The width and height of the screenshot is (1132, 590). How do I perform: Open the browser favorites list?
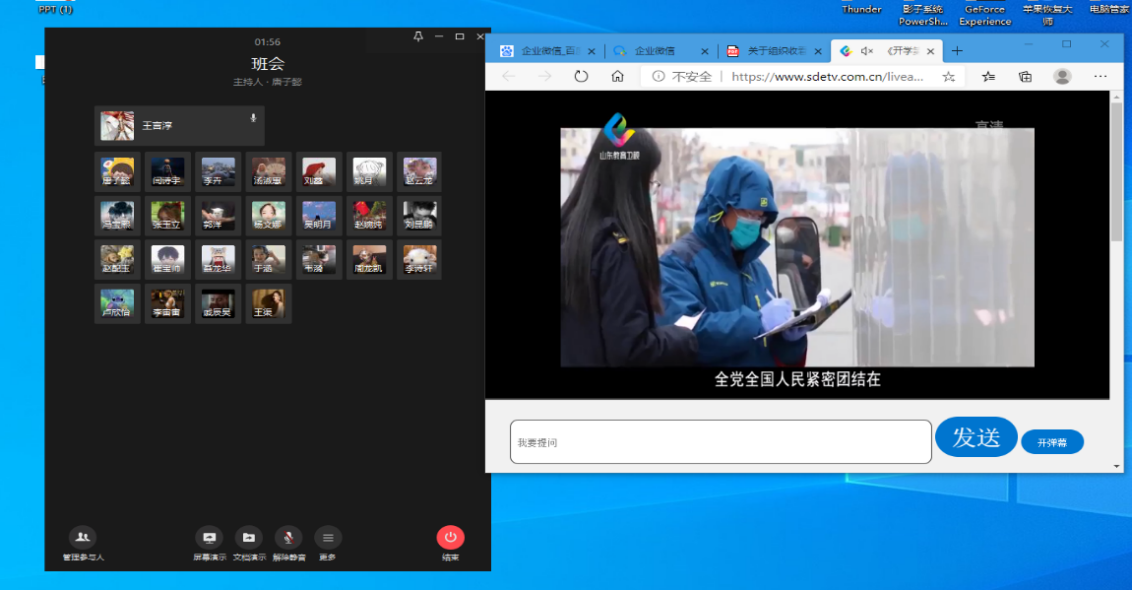pyautogui.click(x=988, y=76)
